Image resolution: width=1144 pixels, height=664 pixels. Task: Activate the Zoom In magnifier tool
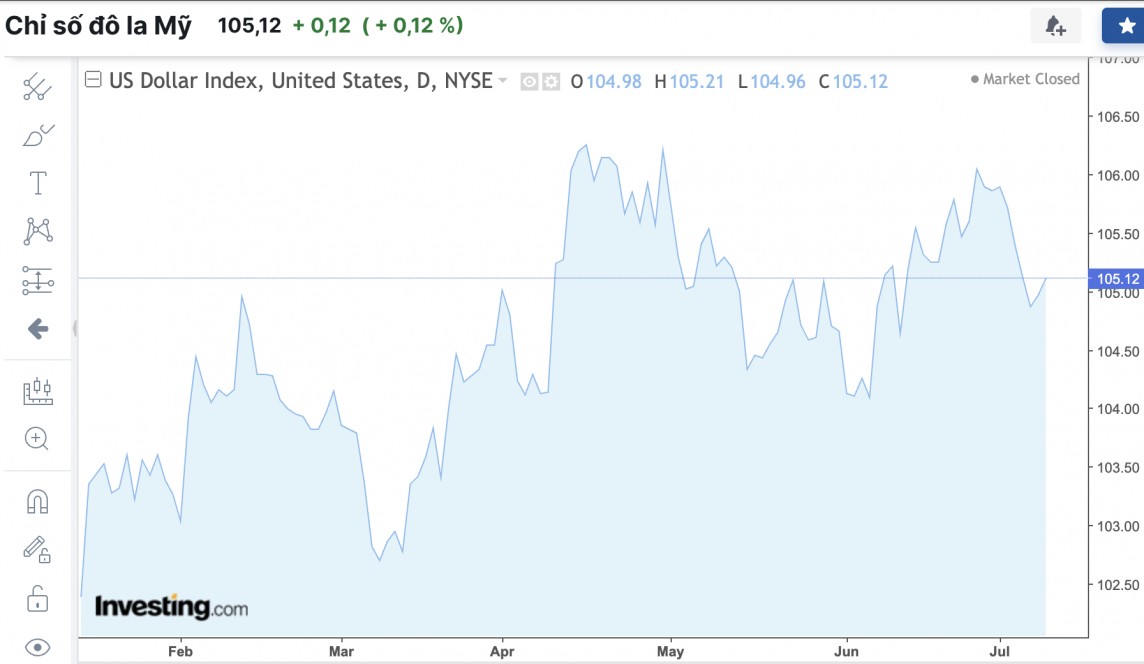[37, 438]
